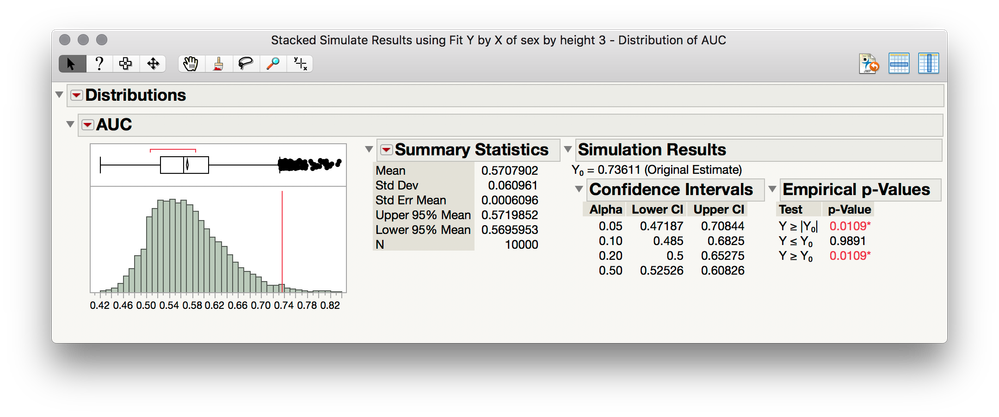Open the data table script icon
Viewport: 999px width, 417px height.
869,64
